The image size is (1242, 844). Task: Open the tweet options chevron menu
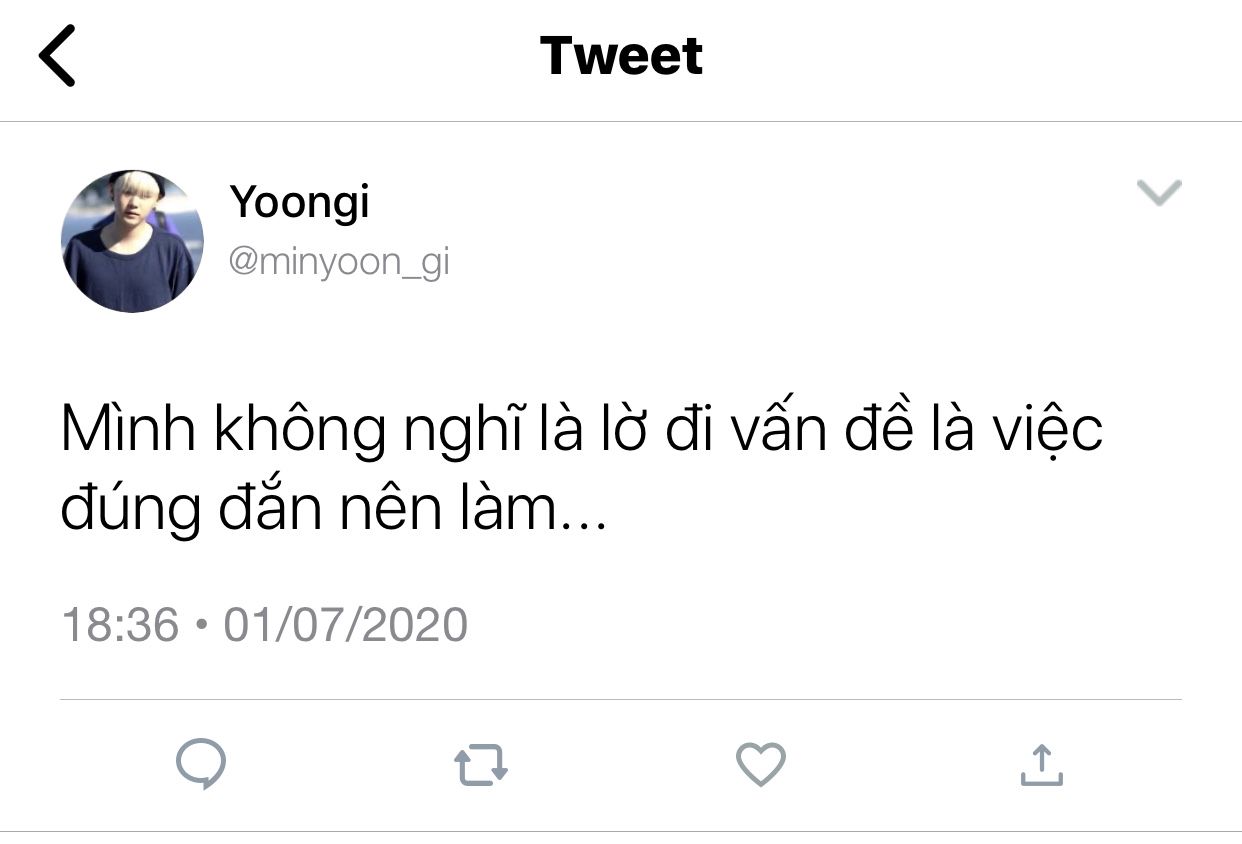pyautogui.click(x=1160, y=192)
